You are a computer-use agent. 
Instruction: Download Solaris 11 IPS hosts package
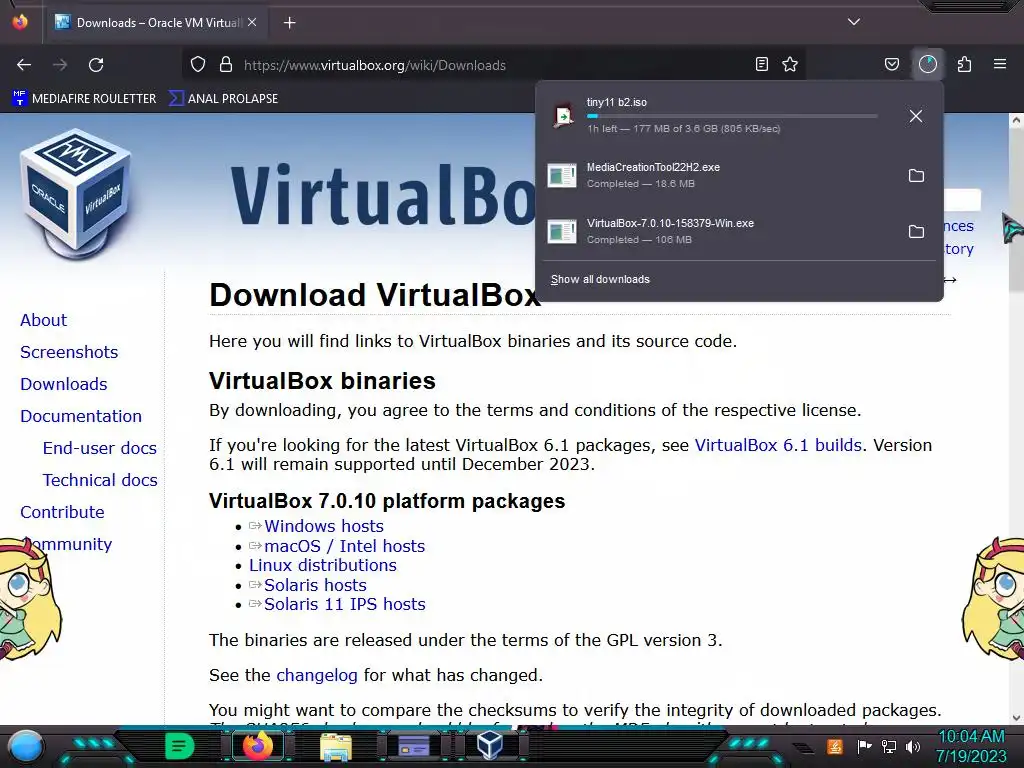(344, 604)
